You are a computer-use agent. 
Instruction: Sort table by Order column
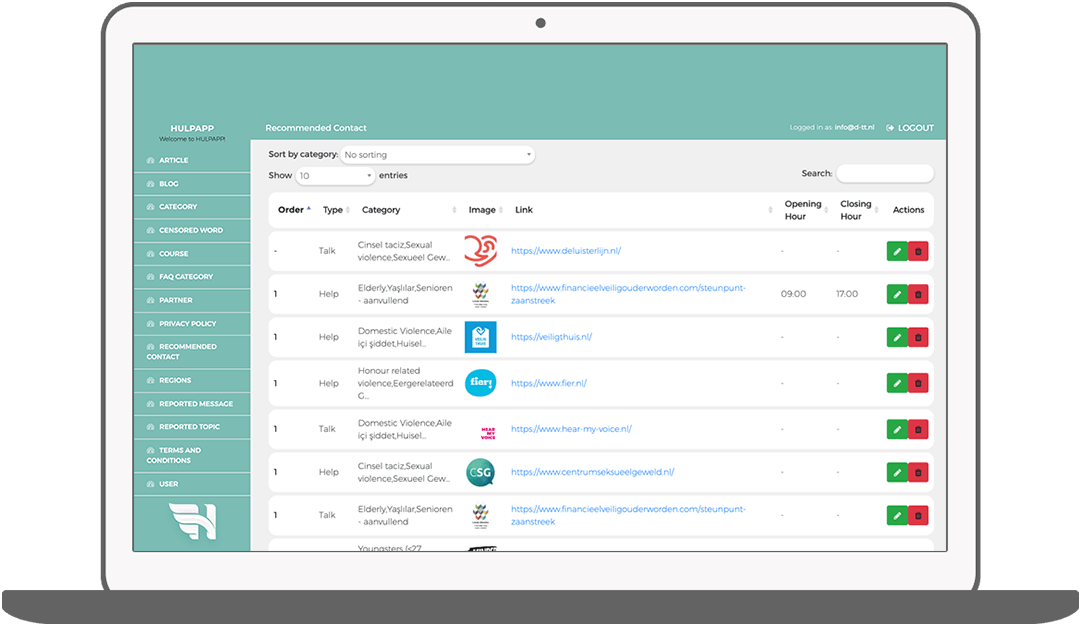pos(294,210)
